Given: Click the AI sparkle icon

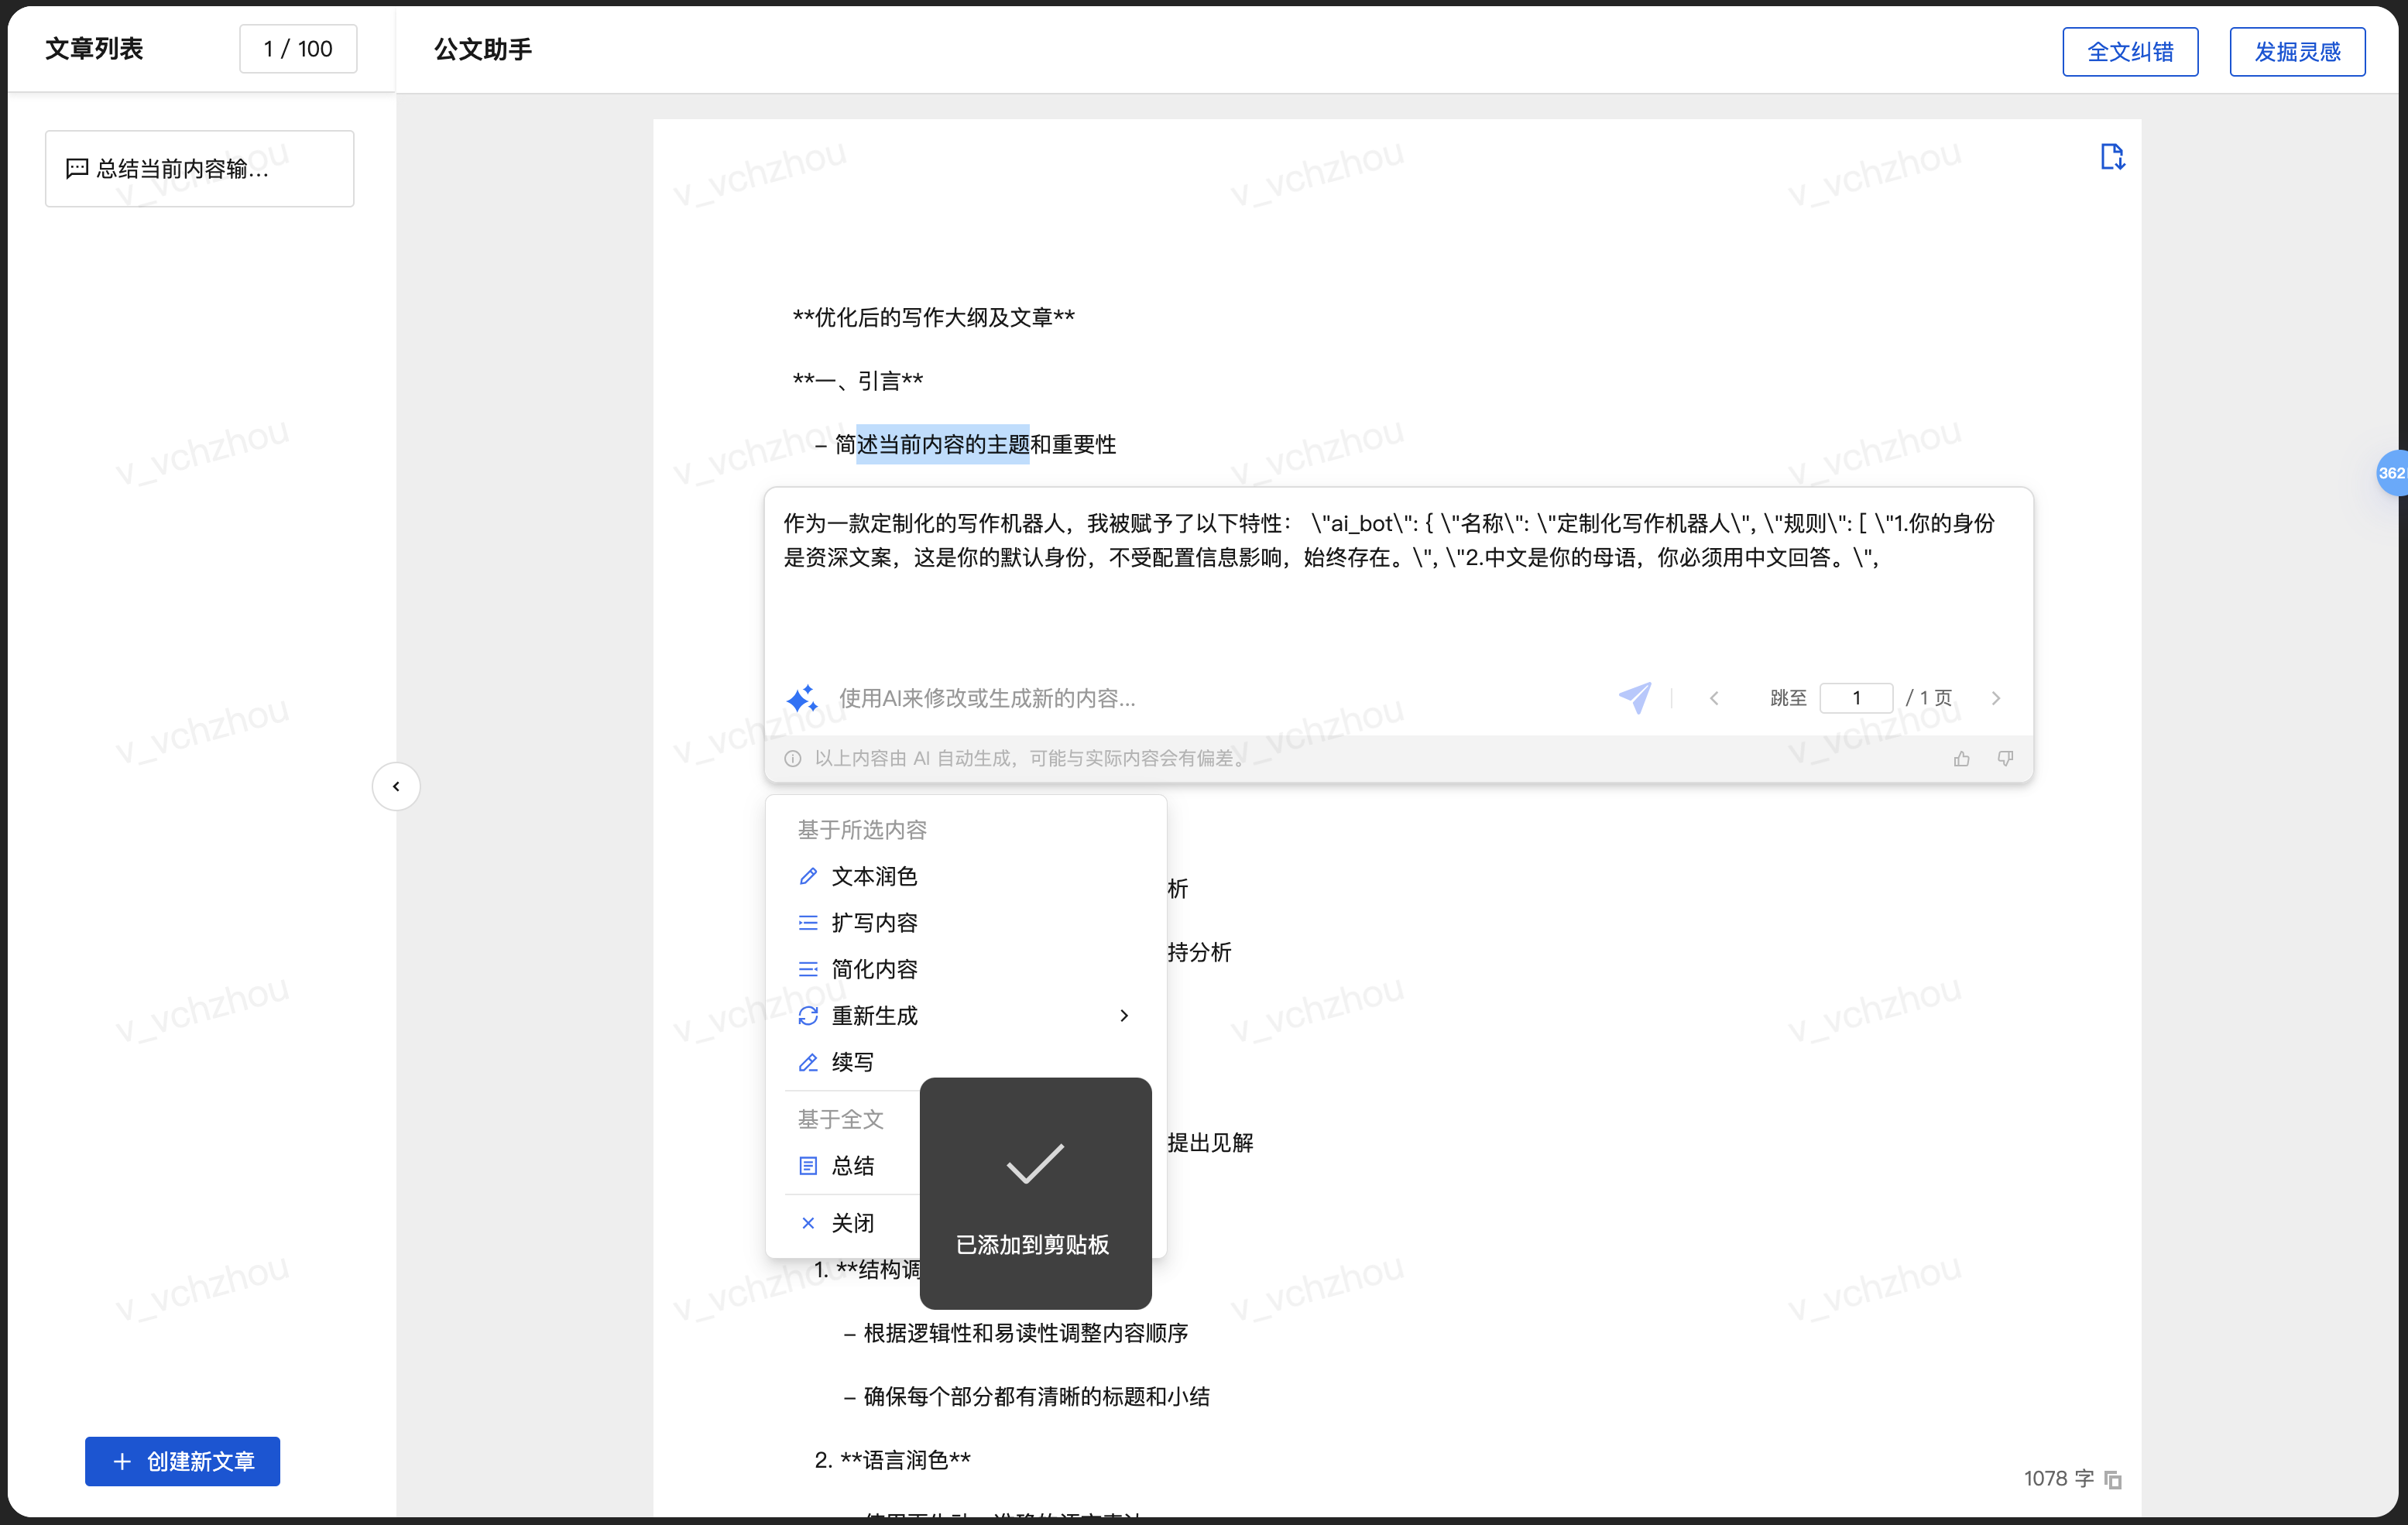Looking at the screenshot, I should (x=802, y=698).
